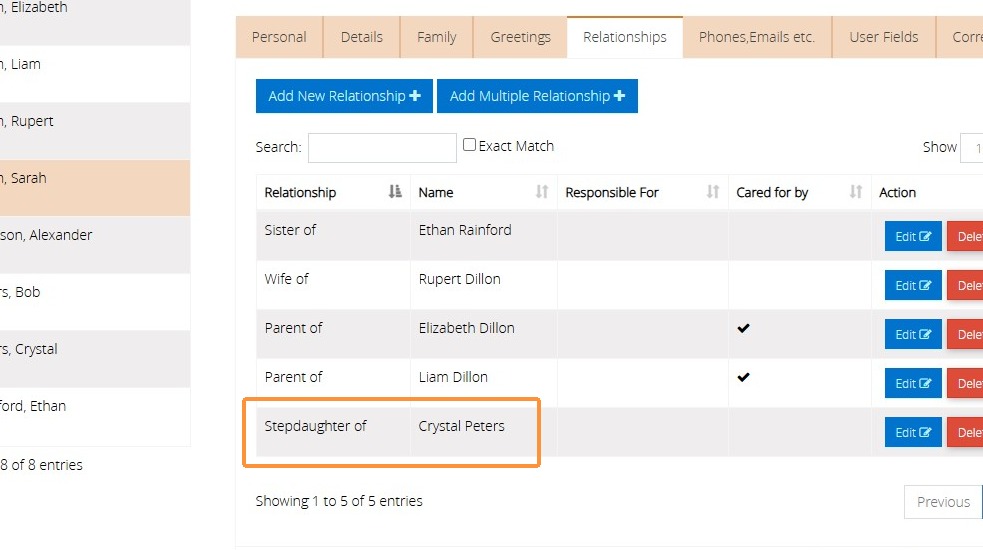Sort by Name column arrows
This screenshot has height=550, width=983.
542,192
